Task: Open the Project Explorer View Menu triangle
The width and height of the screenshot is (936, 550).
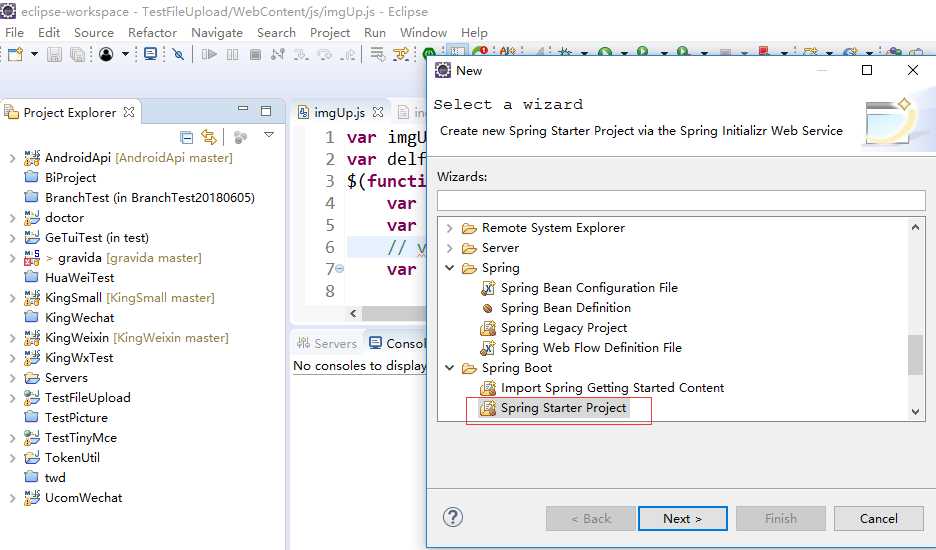Action: pos(269,135)
